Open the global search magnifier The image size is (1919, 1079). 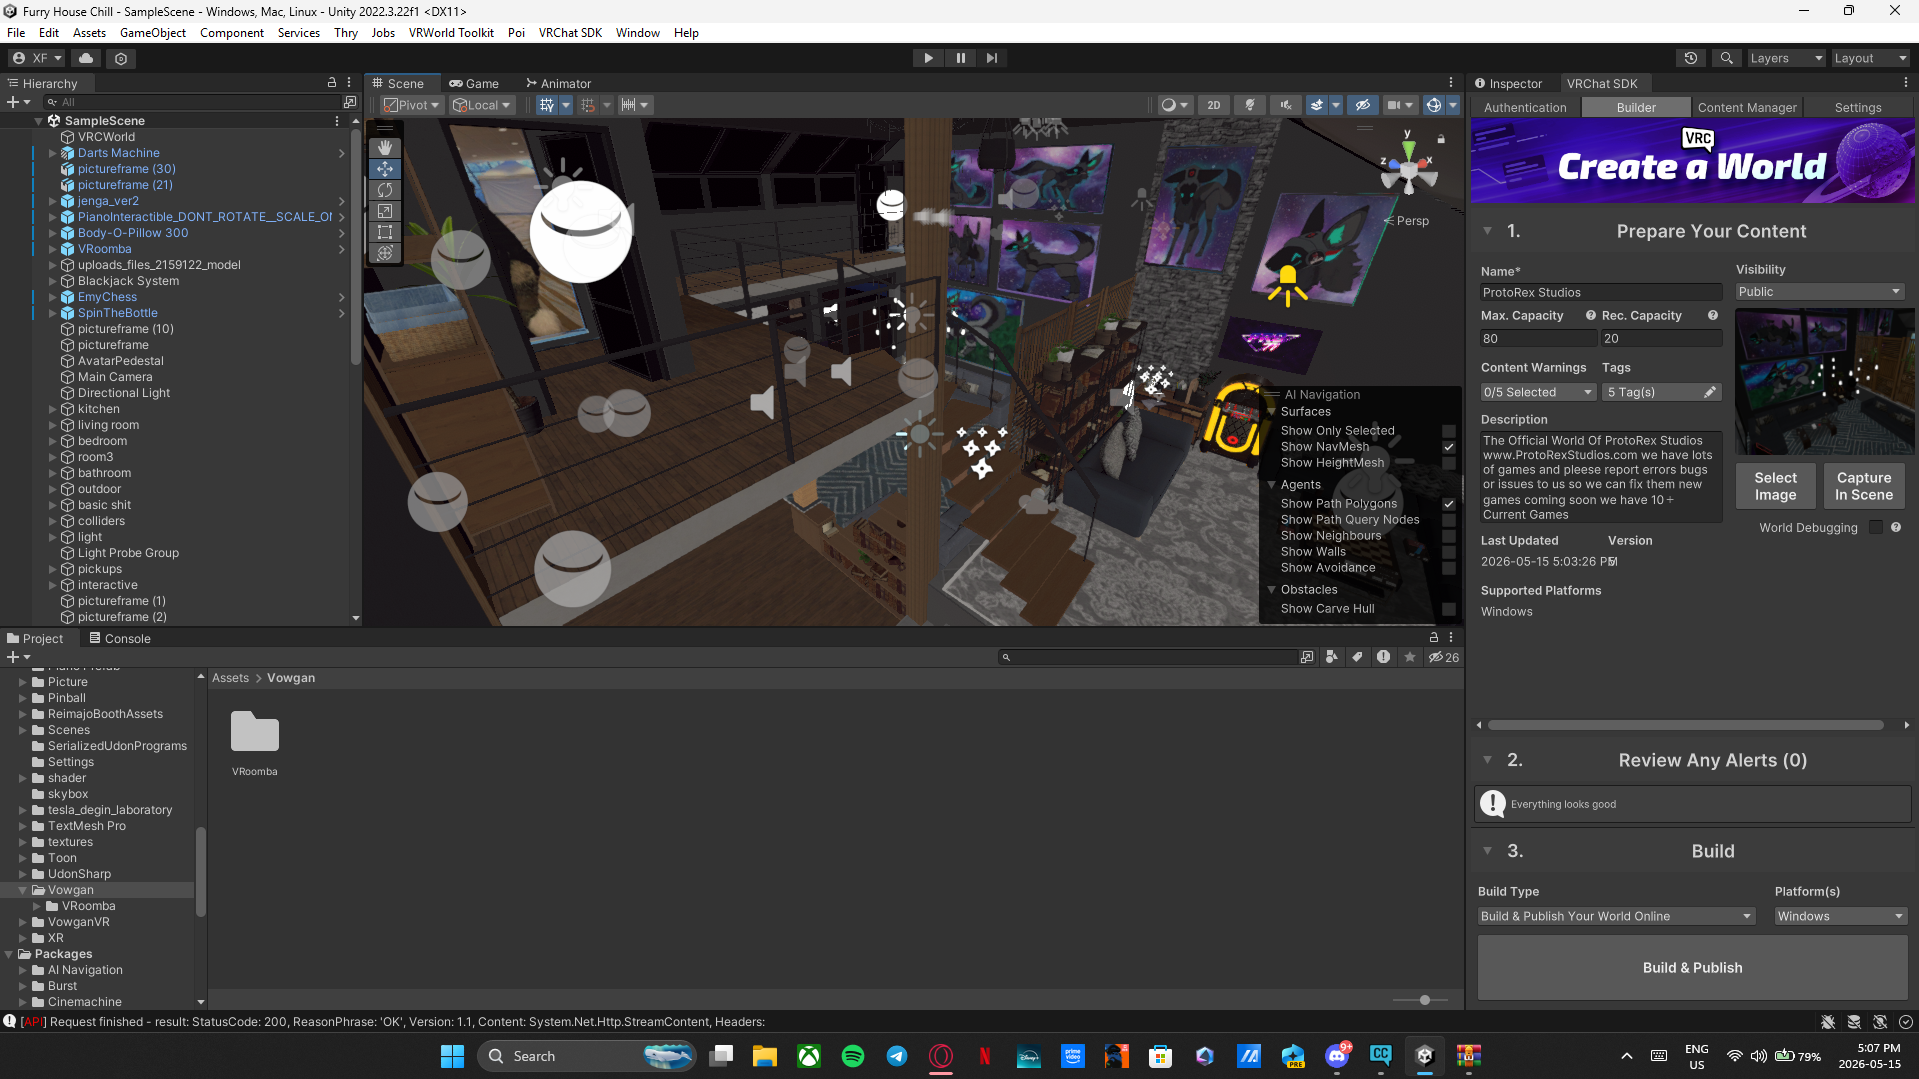(1726, 58)
